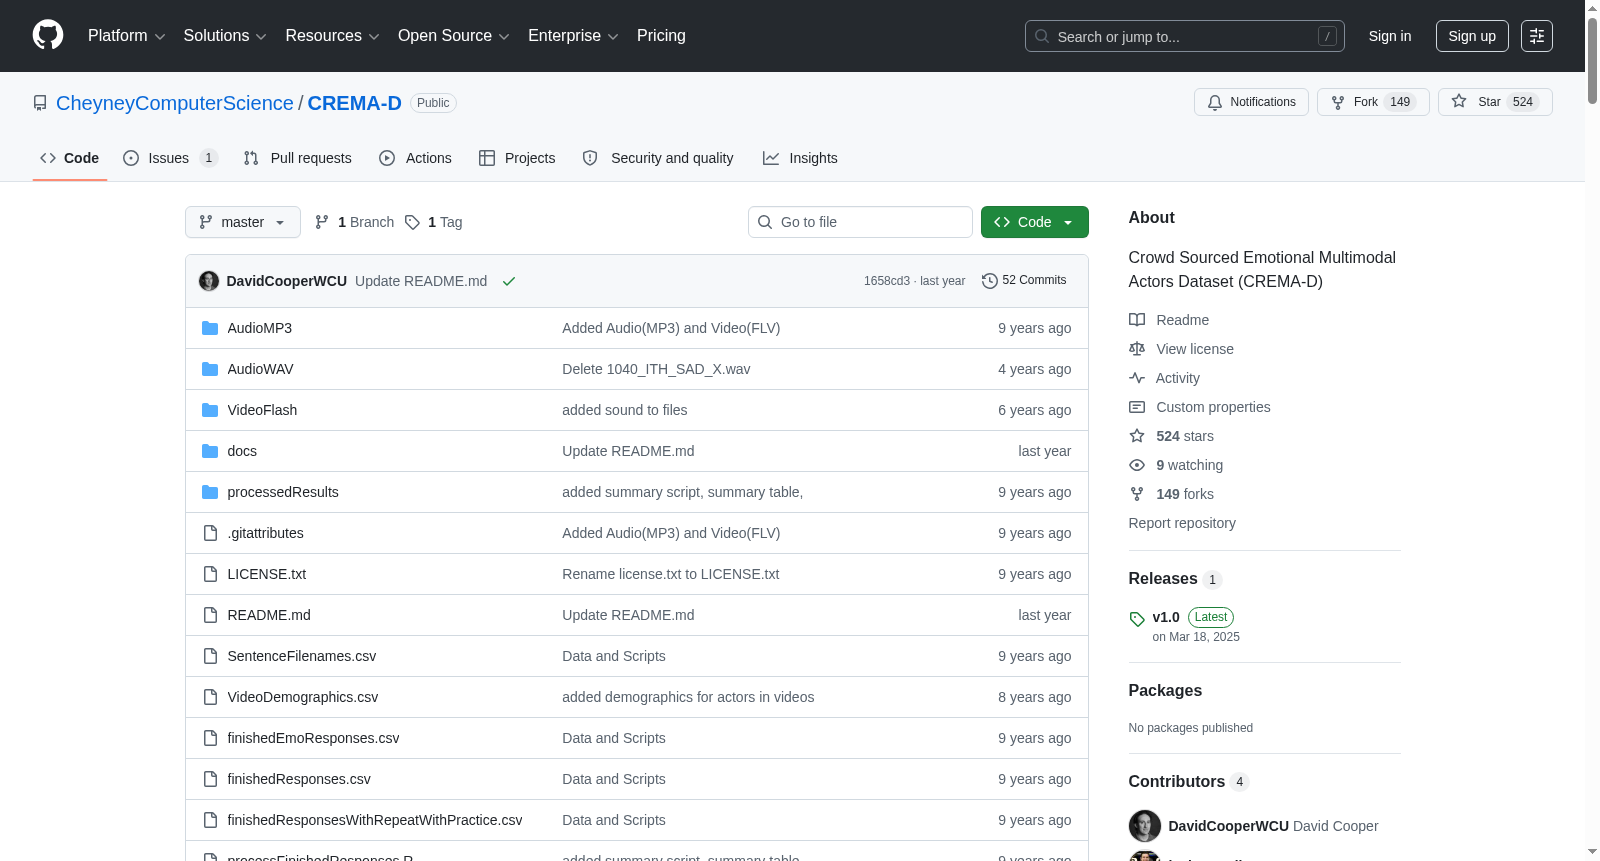The width and height of the screenshot is (1600, 861).
Task: Click the book icon beside Readme
Action: [1137, 320]
